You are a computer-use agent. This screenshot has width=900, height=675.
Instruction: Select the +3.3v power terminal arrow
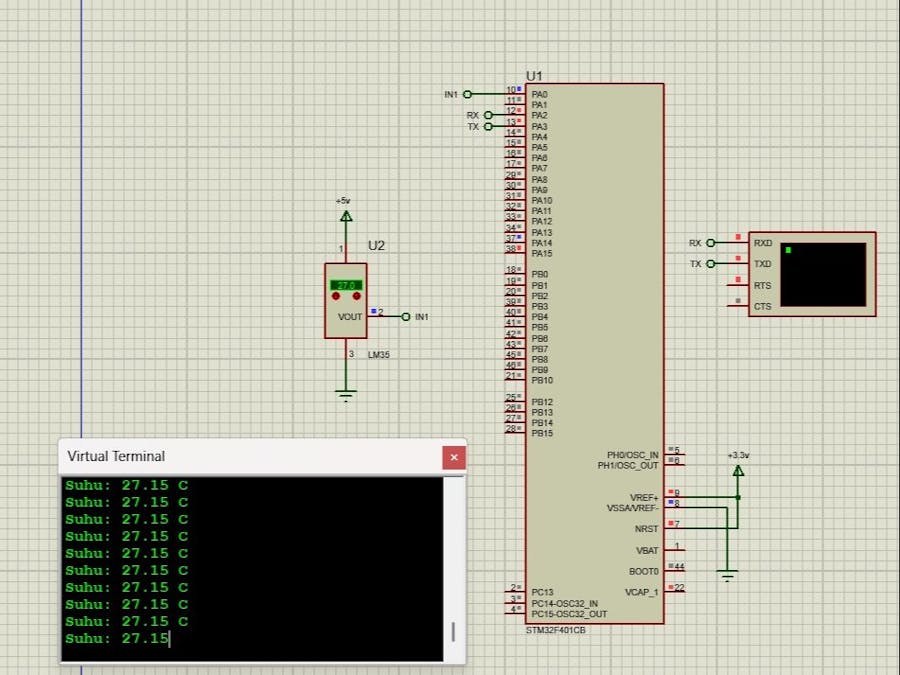pyautogui.click(x=738, y=470)
